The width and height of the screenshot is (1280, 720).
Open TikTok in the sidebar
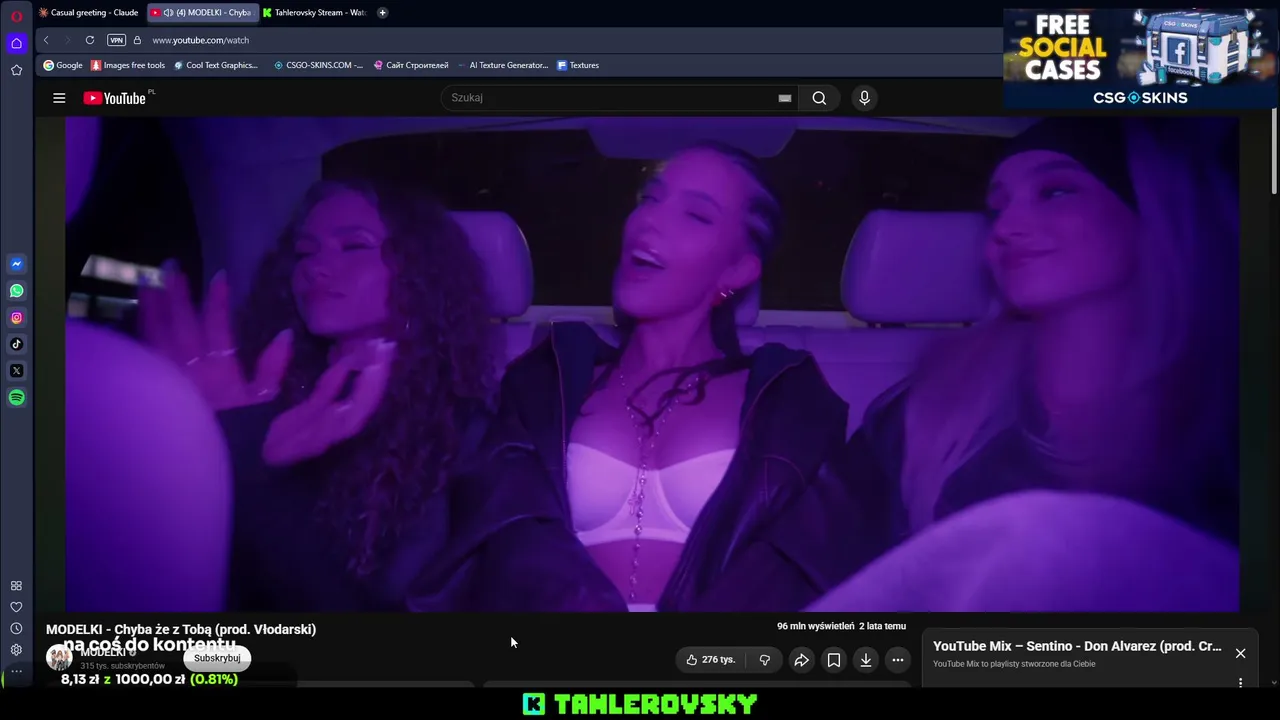tap(16, 344)
